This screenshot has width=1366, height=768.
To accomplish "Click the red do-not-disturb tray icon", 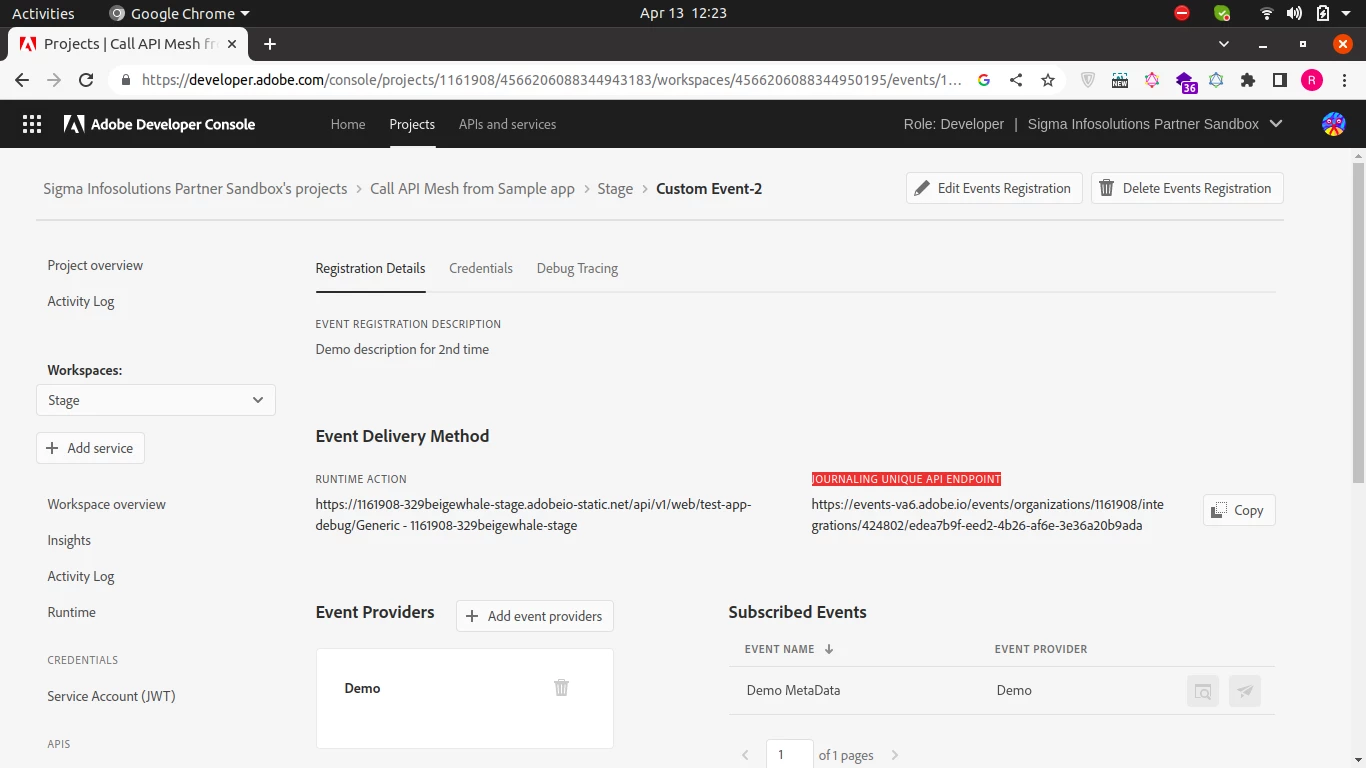I will point(1182,13).
